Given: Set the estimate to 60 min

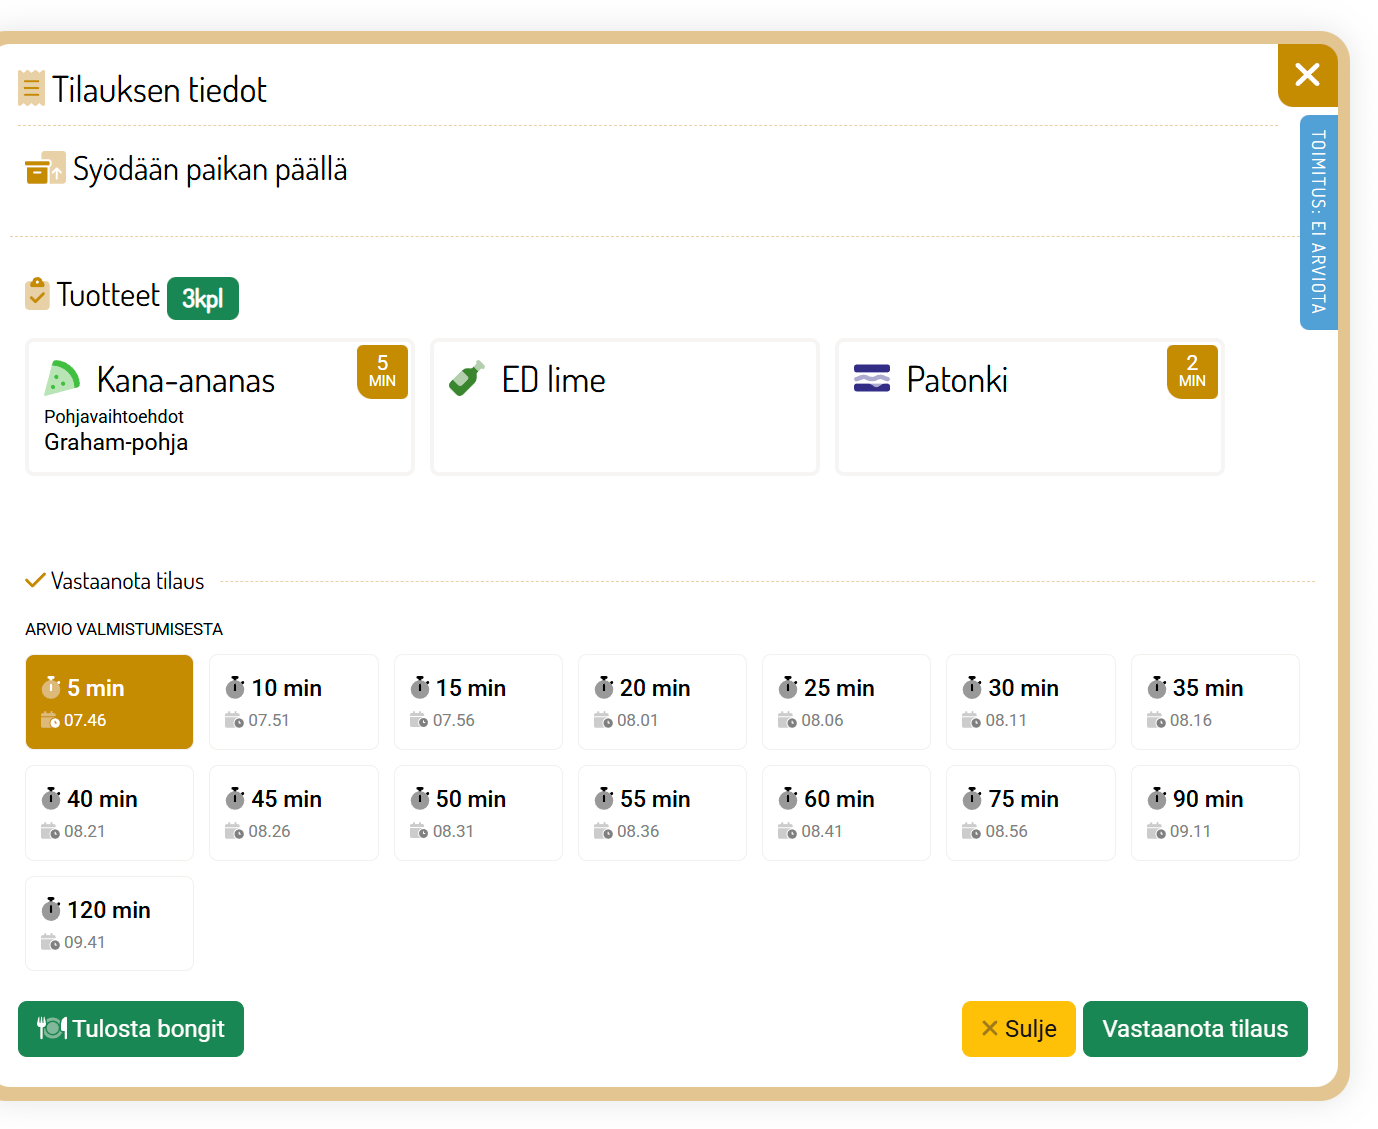Looking at the screenshot, I should [846, 813].
